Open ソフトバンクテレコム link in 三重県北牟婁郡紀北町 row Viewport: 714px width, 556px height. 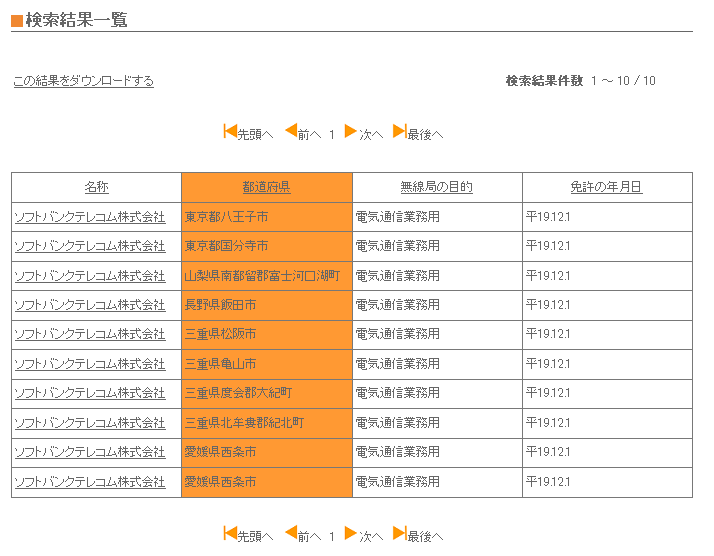[x=90, y=423]
